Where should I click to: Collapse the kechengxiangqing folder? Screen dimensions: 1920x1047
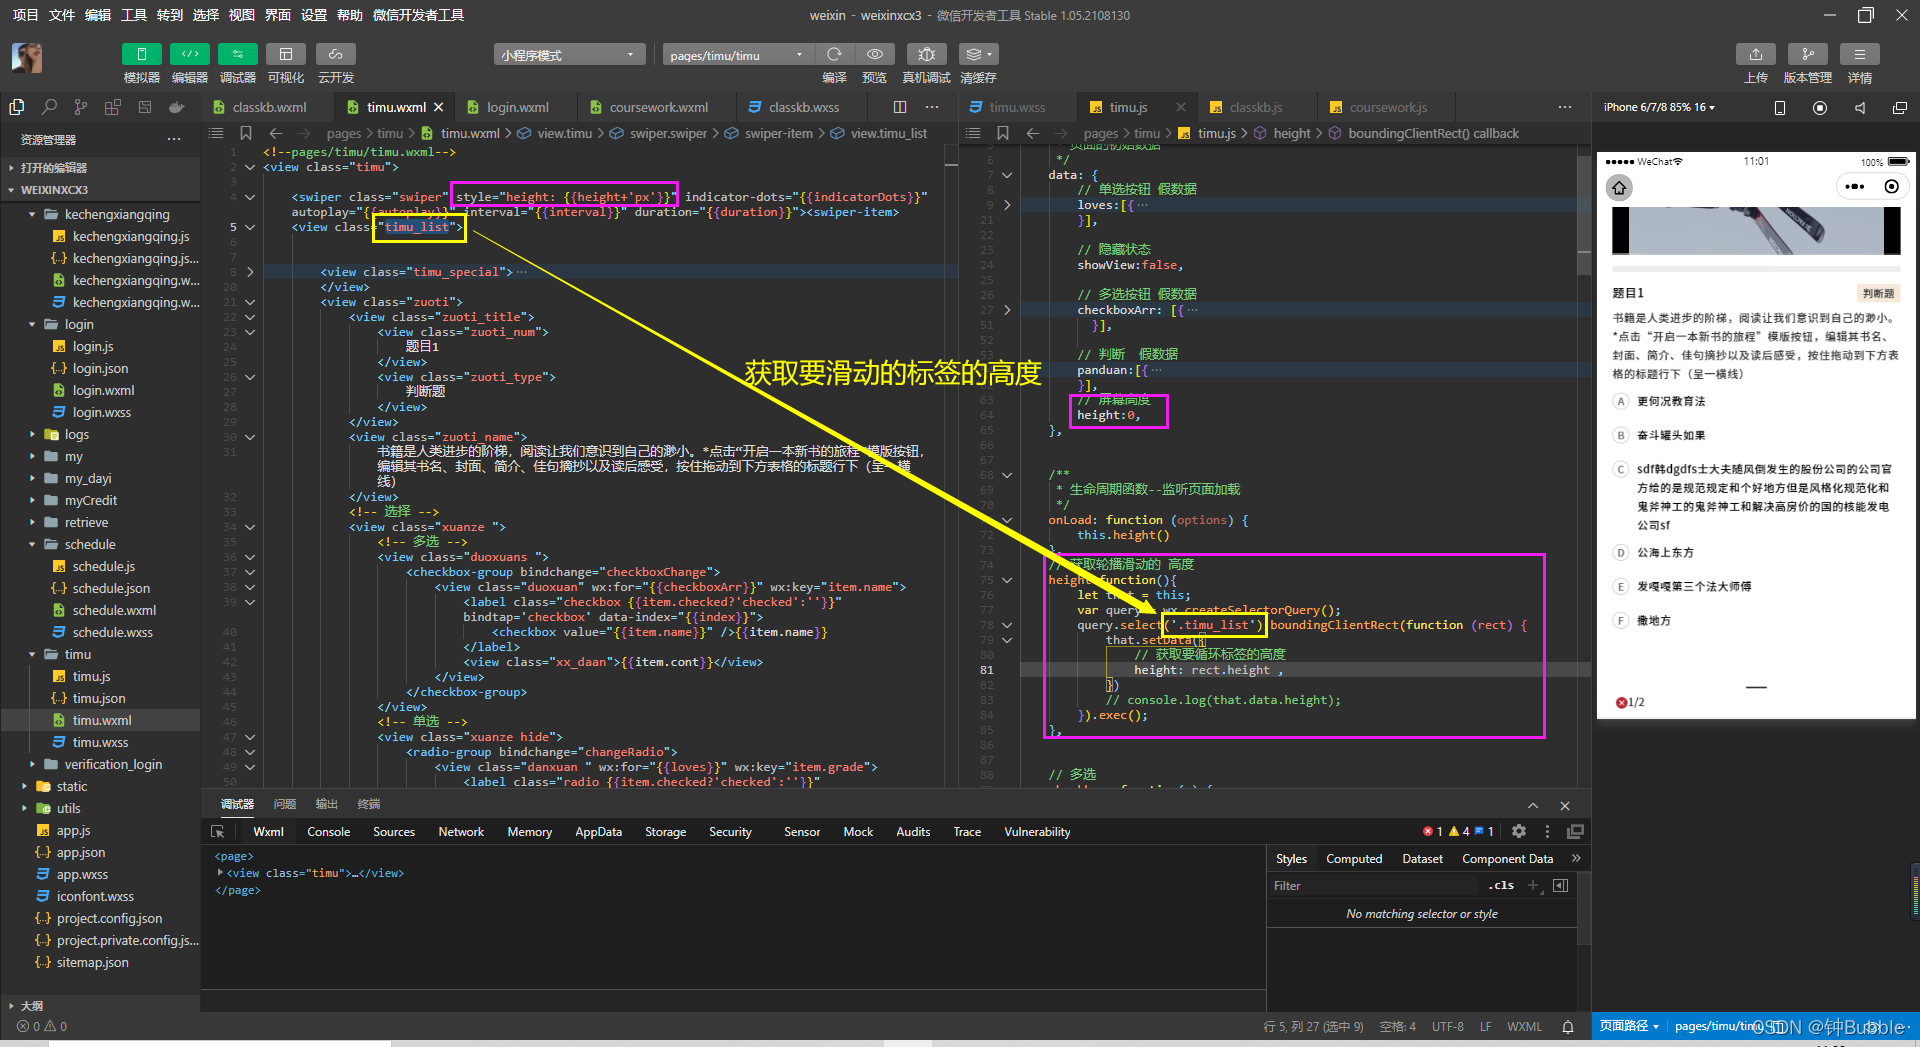coord(100,214)
